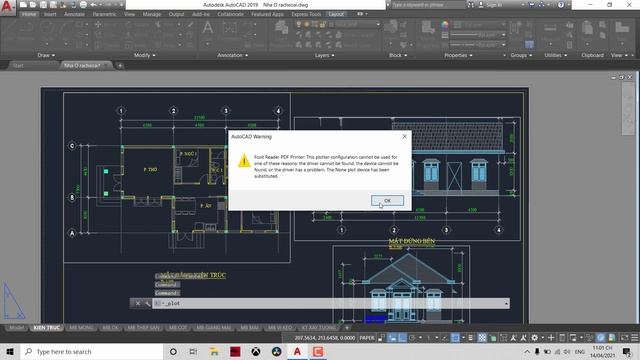Screen dimensions: 640x360
Task: Switch to the Model layout tab
Action: tap(16, 328)
